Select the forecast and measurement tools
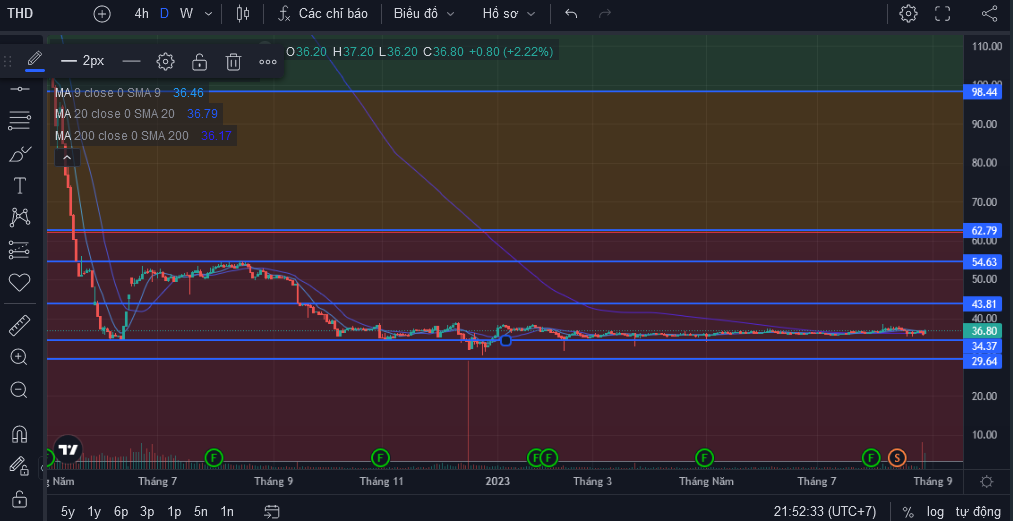1013x521 pixels. [x=20, y=250]
